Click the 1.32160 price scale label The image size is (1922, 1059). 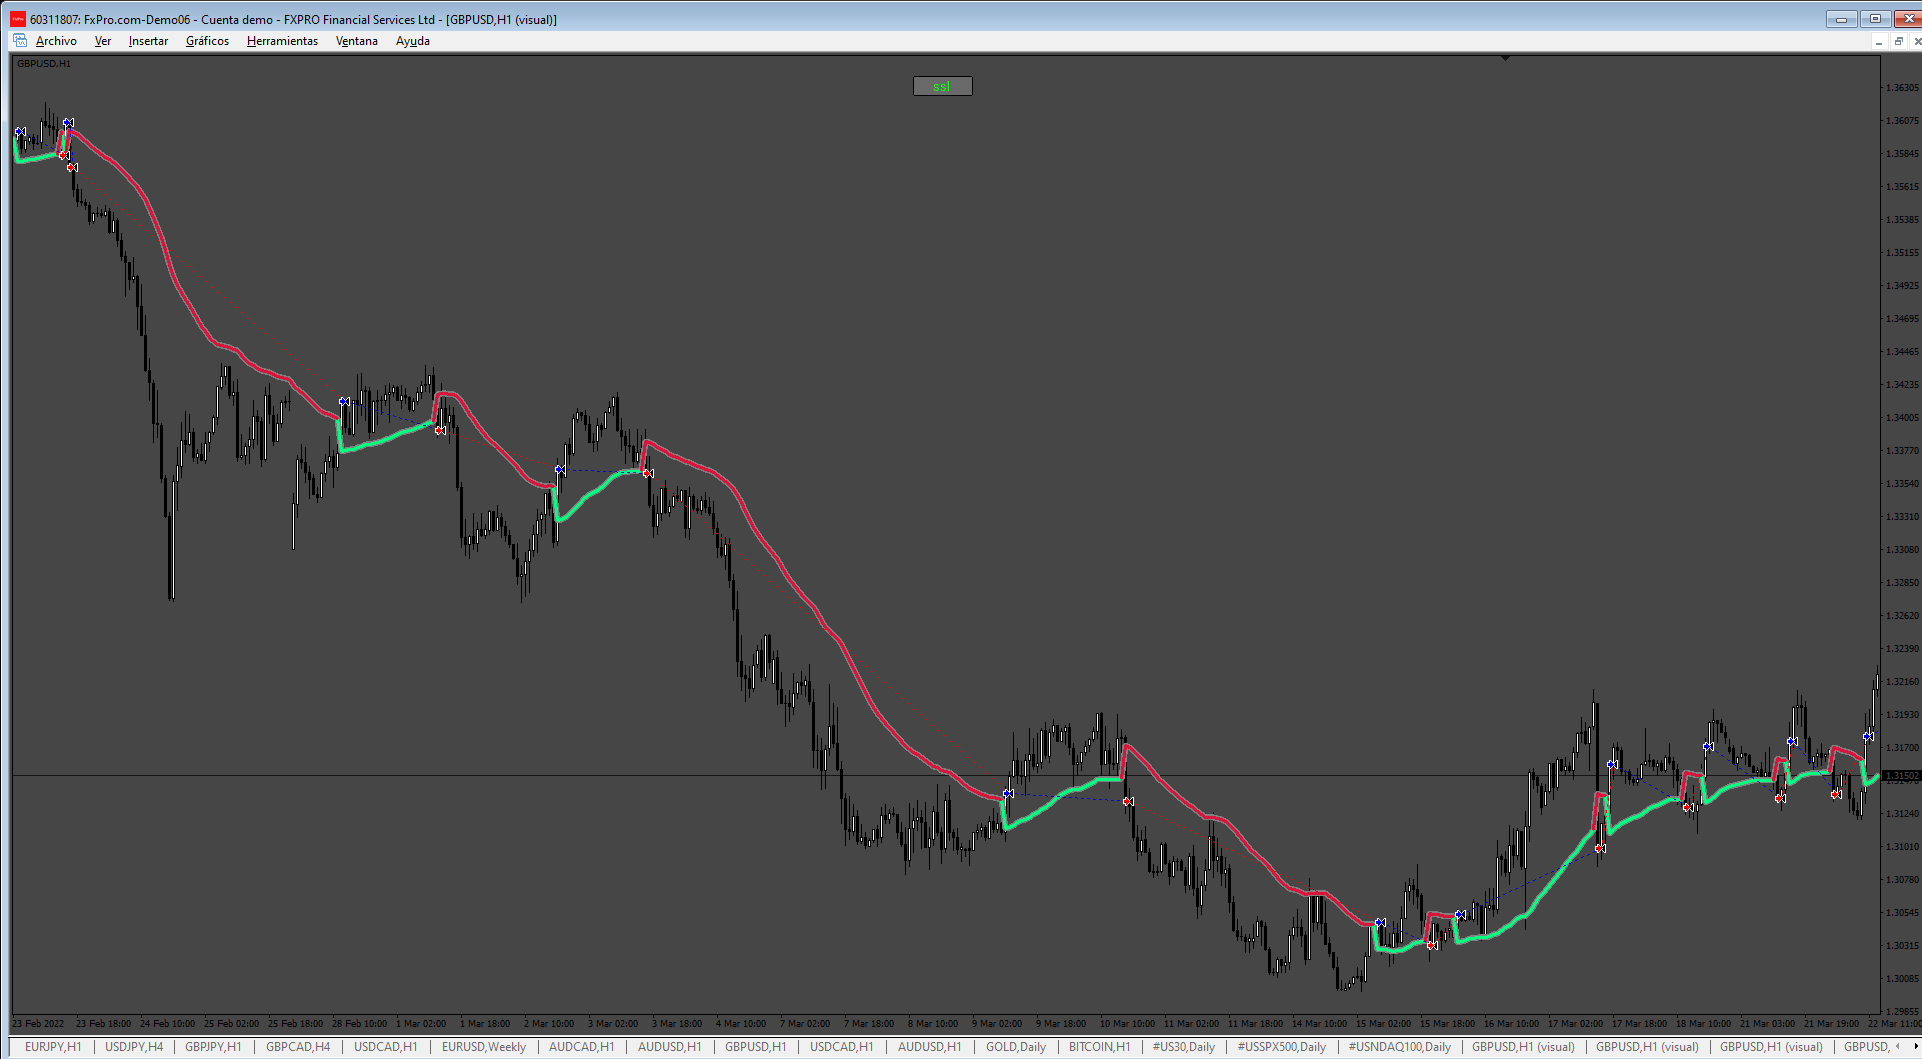(x=1902, y=682)
